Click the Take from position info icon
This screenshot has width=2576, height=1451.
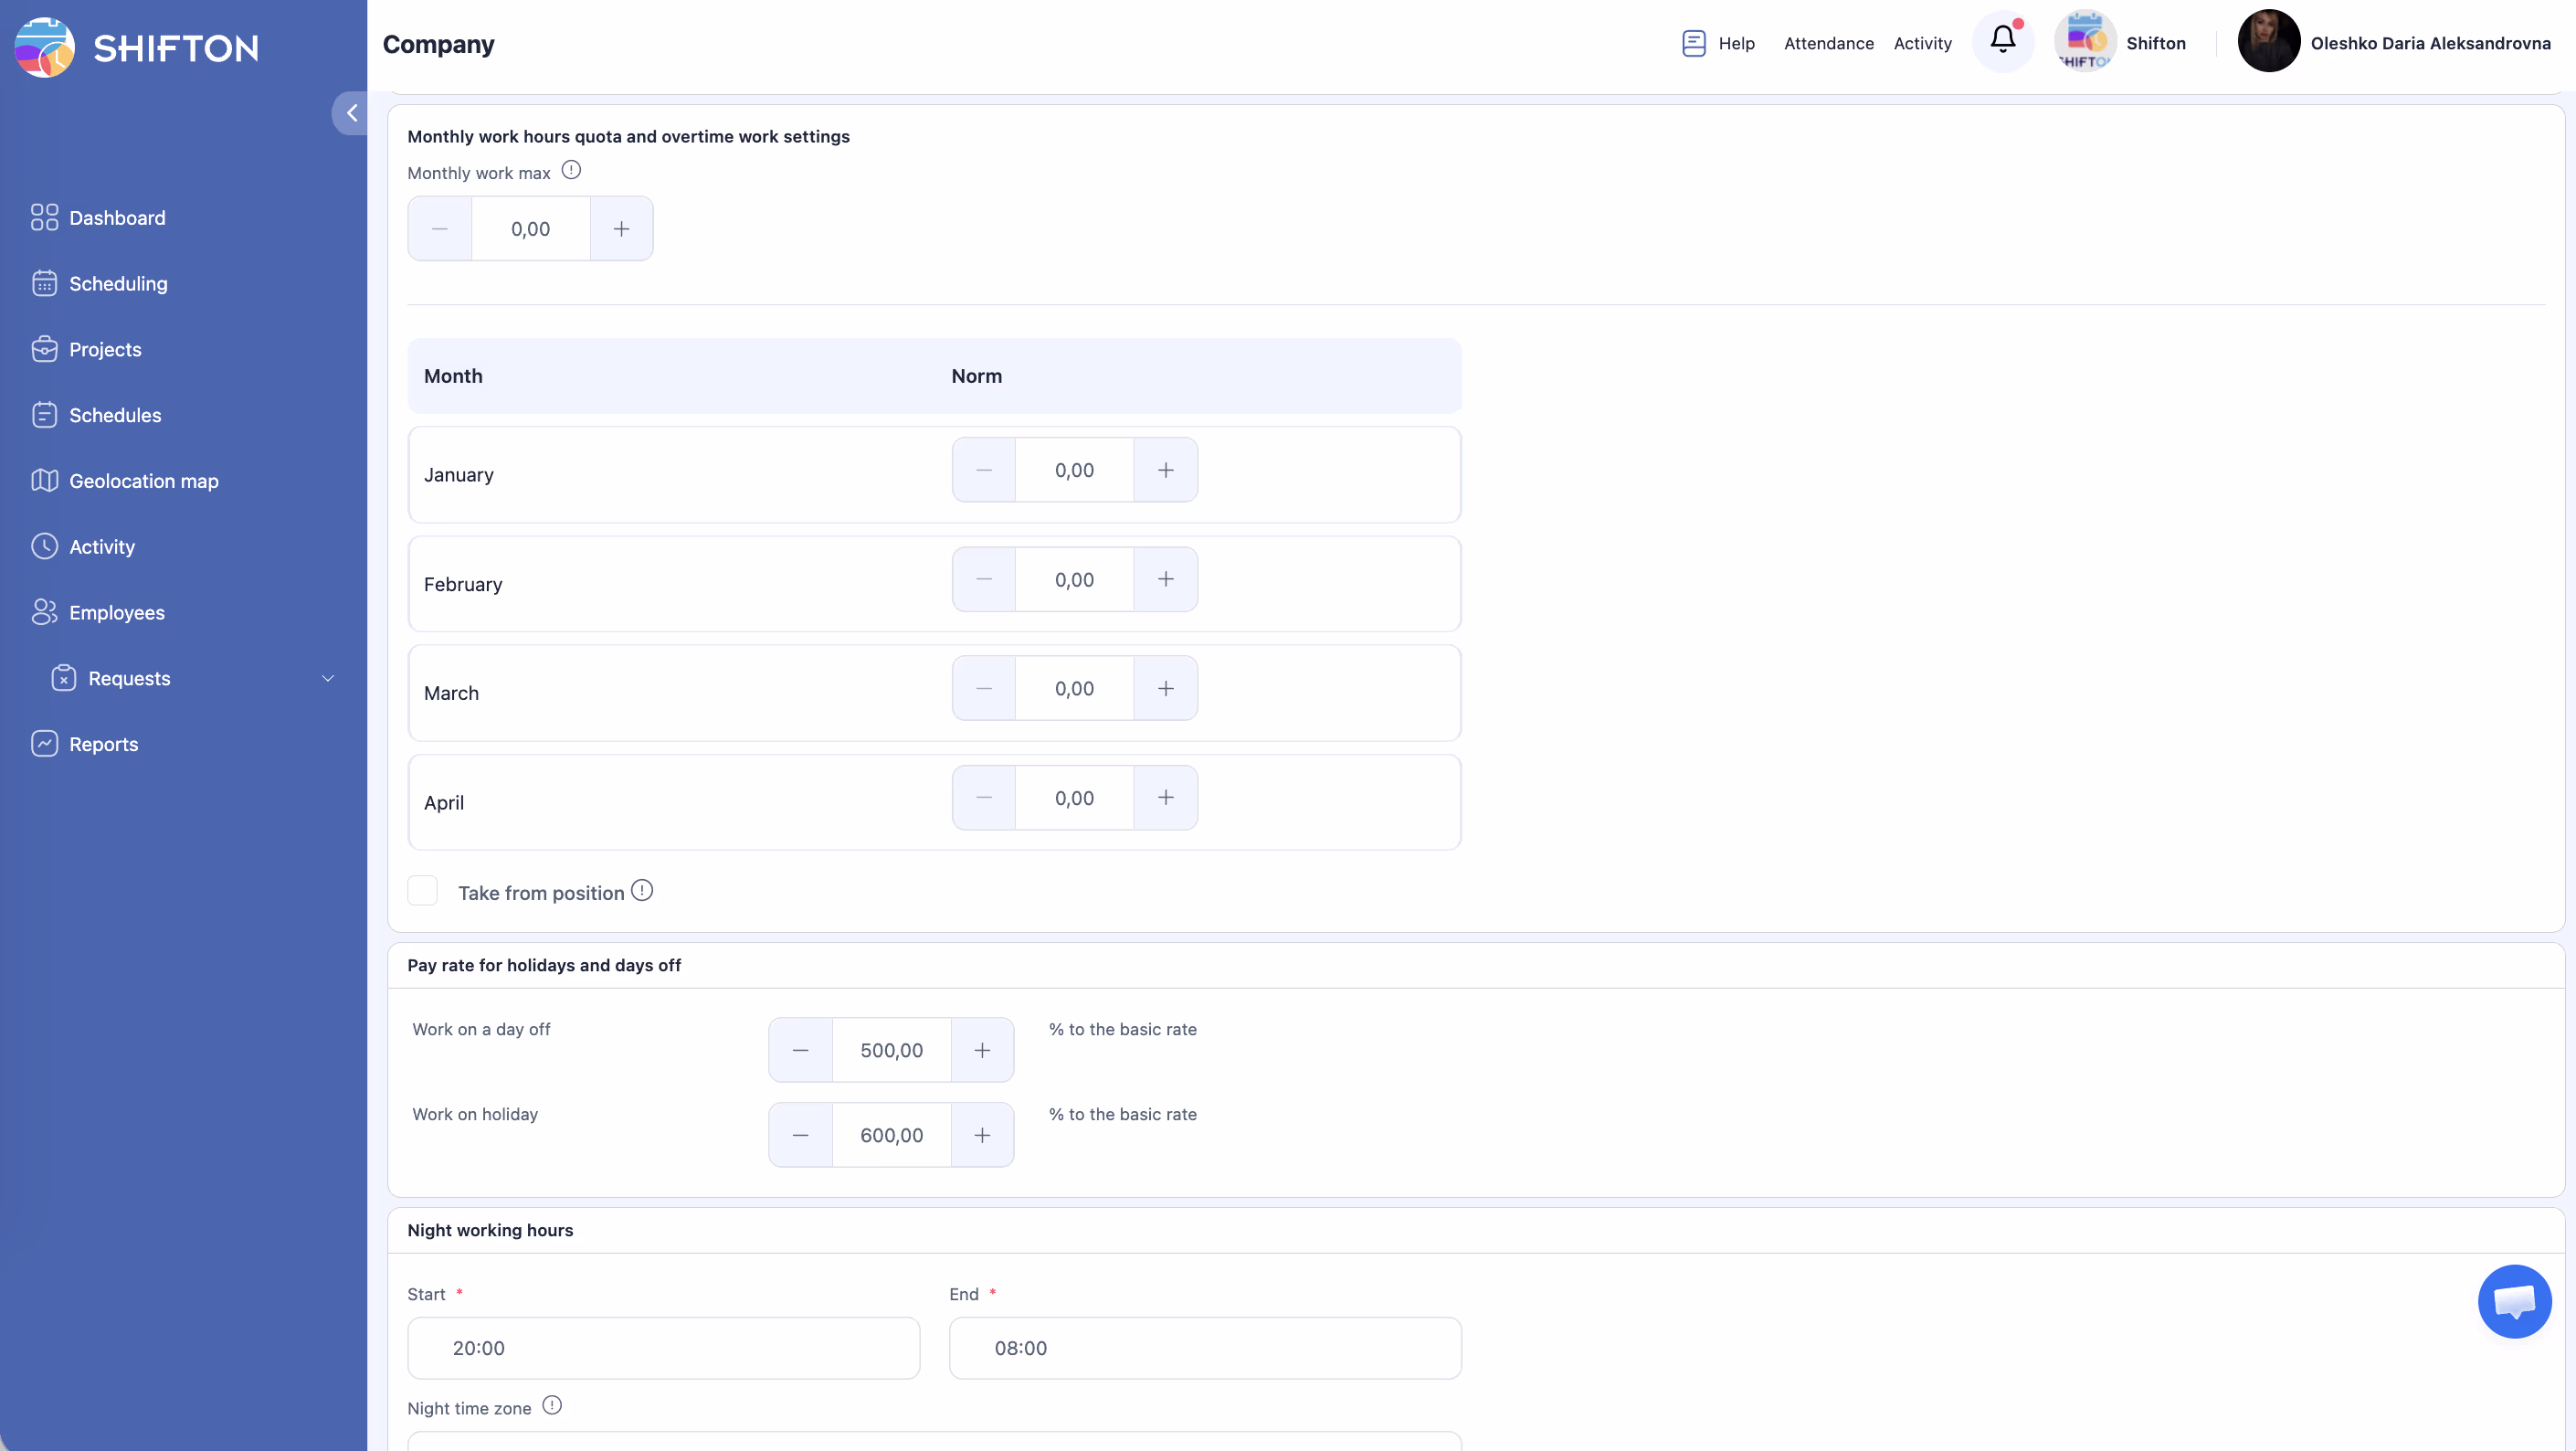pos(642,891)
